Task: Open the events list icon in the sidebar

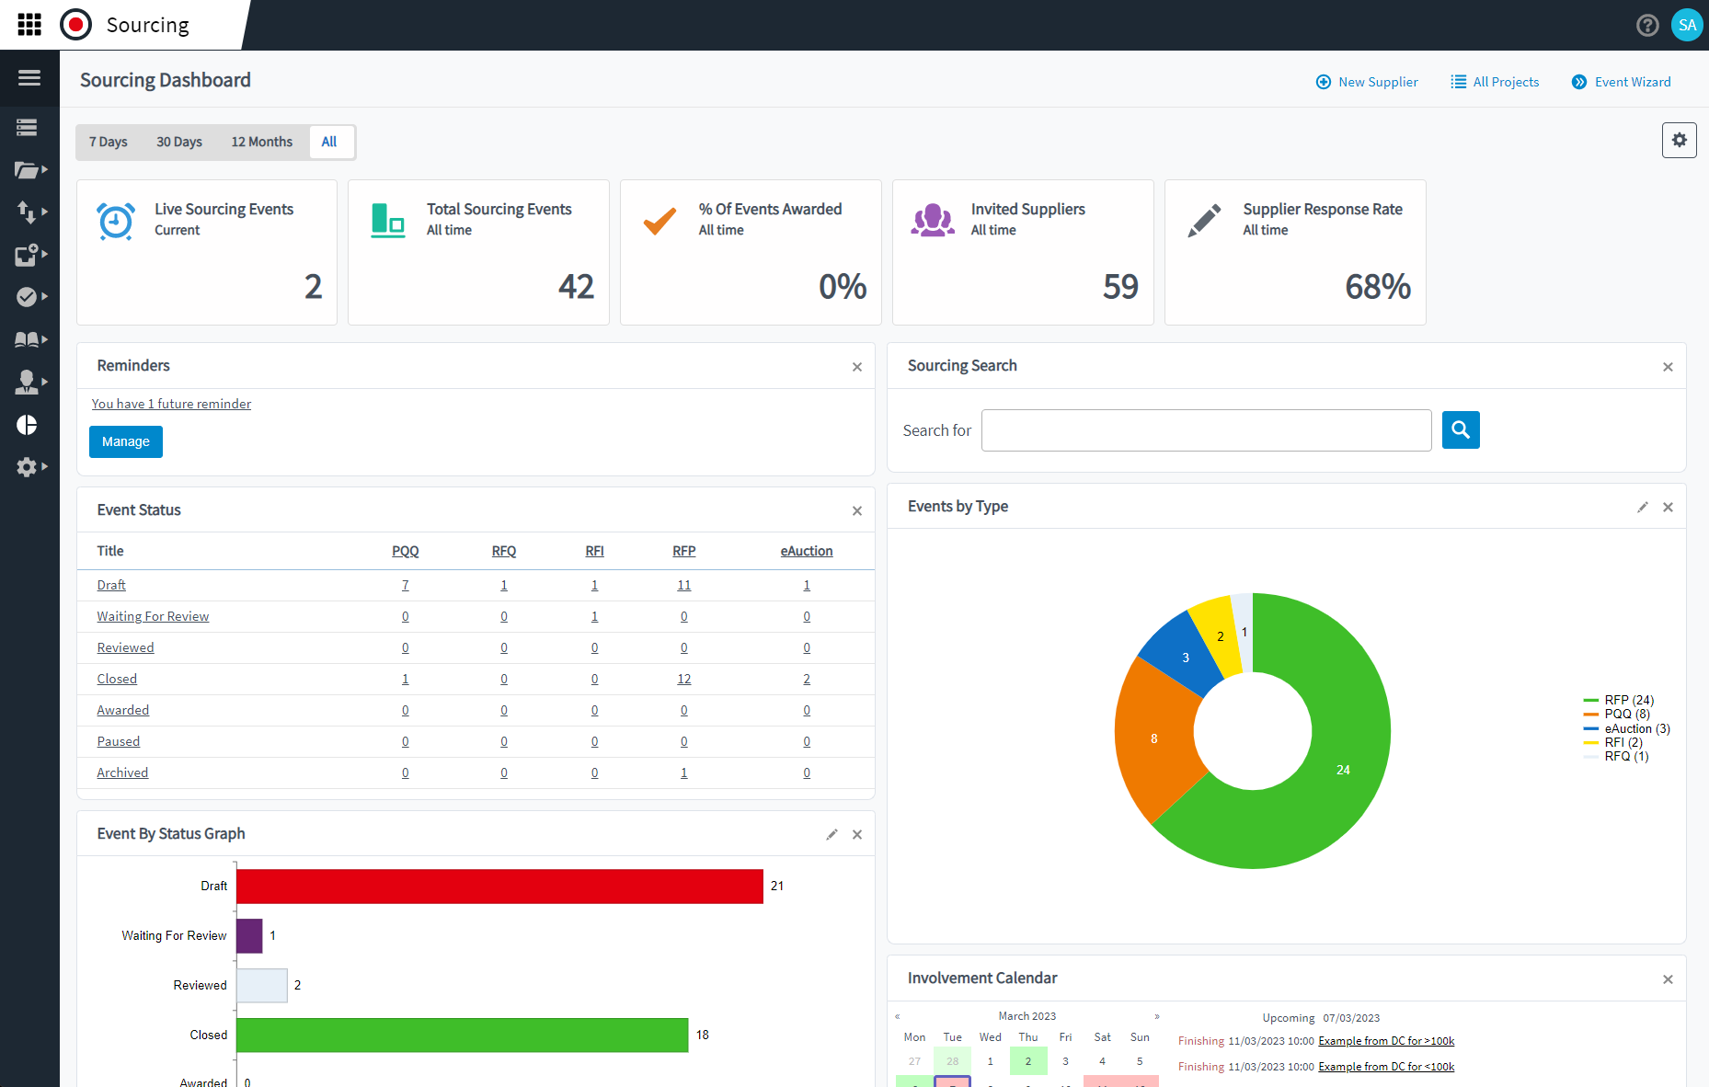Action: pos(29,128)
